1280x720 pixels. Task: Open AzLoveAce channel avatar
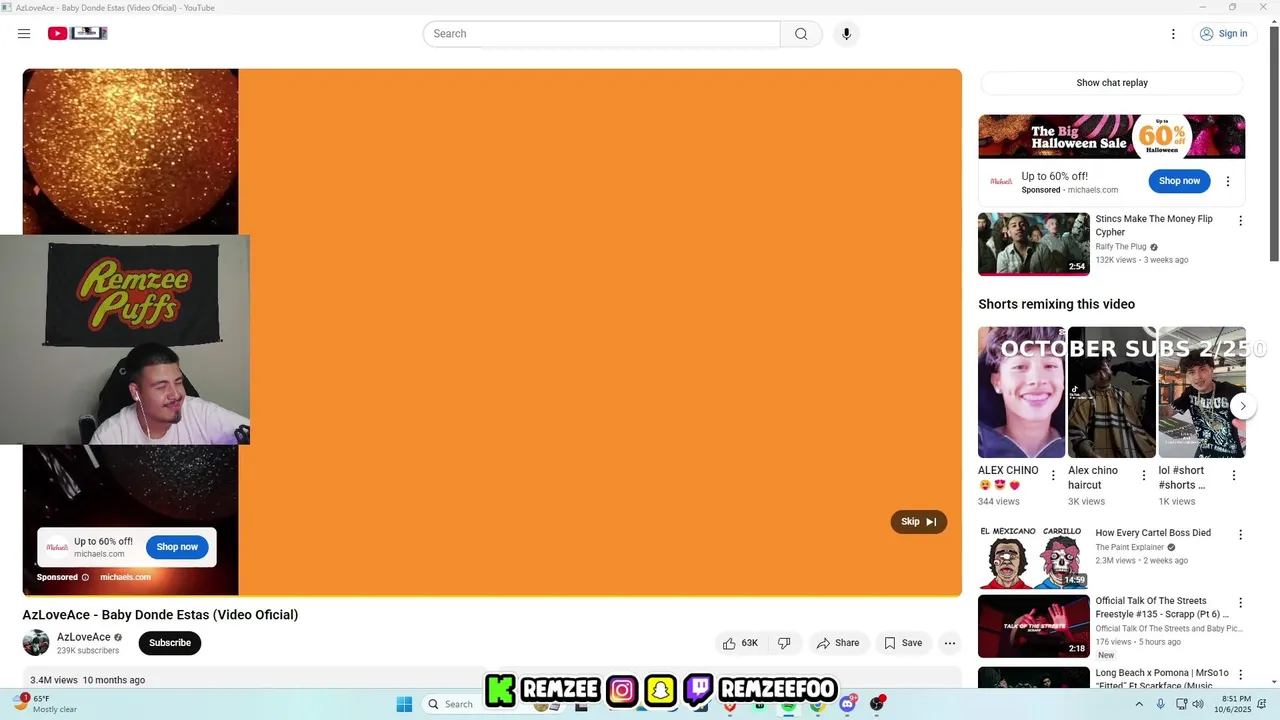[x=36, y=643]
